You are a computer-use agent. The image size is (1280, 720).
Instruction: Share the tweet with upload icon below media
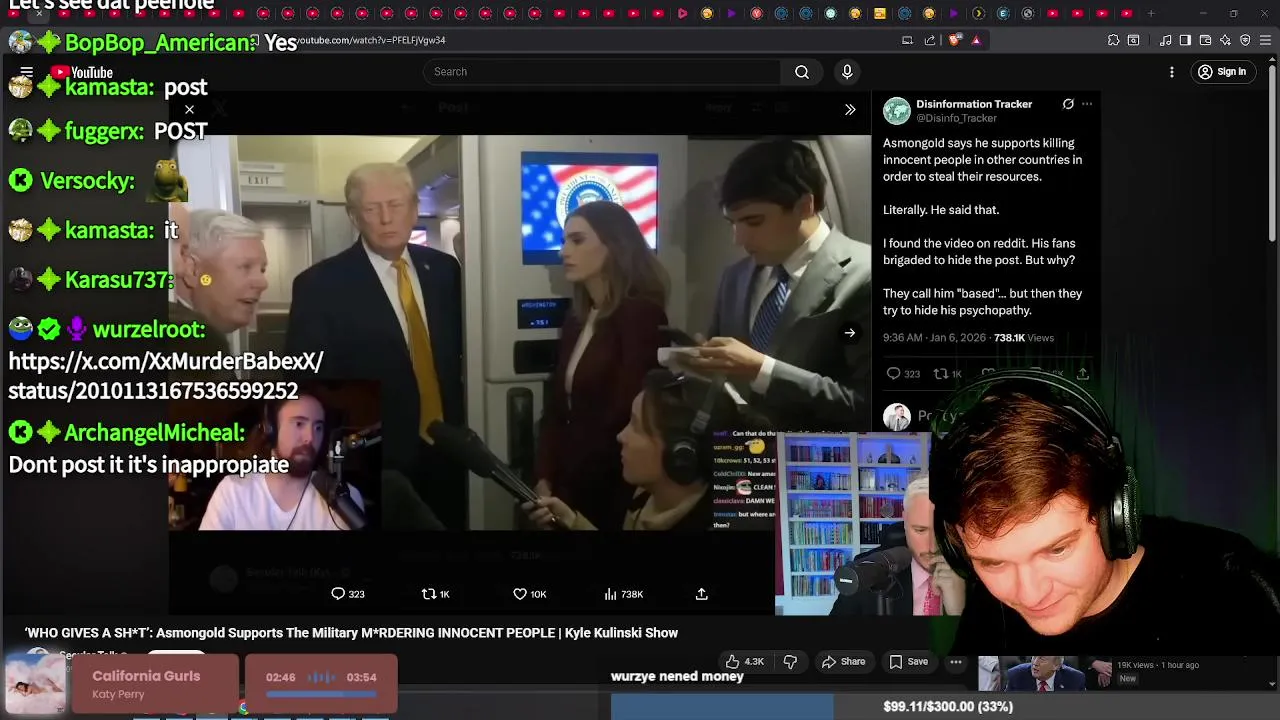pos(702,594)
